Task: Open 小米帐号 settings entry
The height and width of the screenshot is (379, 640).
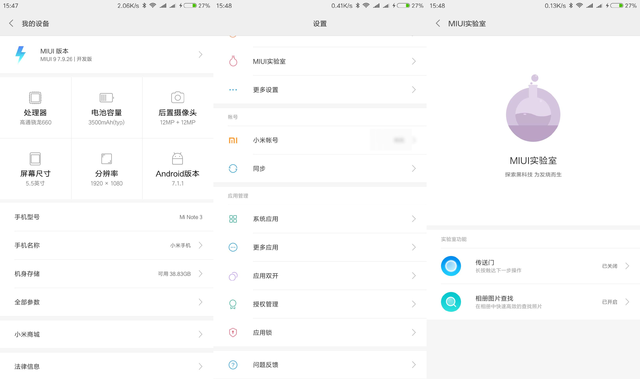Action: coord(320,140)
